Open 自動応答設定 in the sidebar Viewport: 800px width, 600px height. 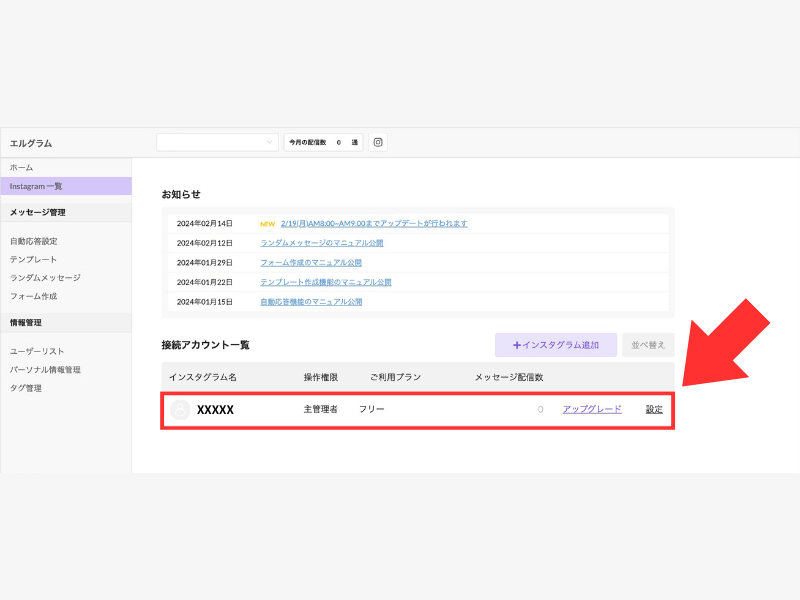click(x=34, y=241)
